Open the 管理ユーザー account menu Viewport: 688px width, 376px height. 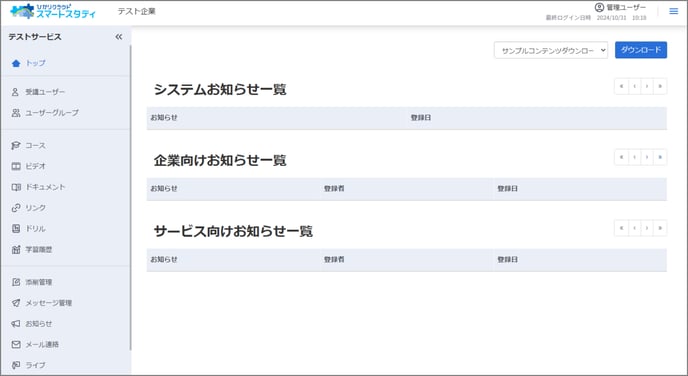click(620, 7)
